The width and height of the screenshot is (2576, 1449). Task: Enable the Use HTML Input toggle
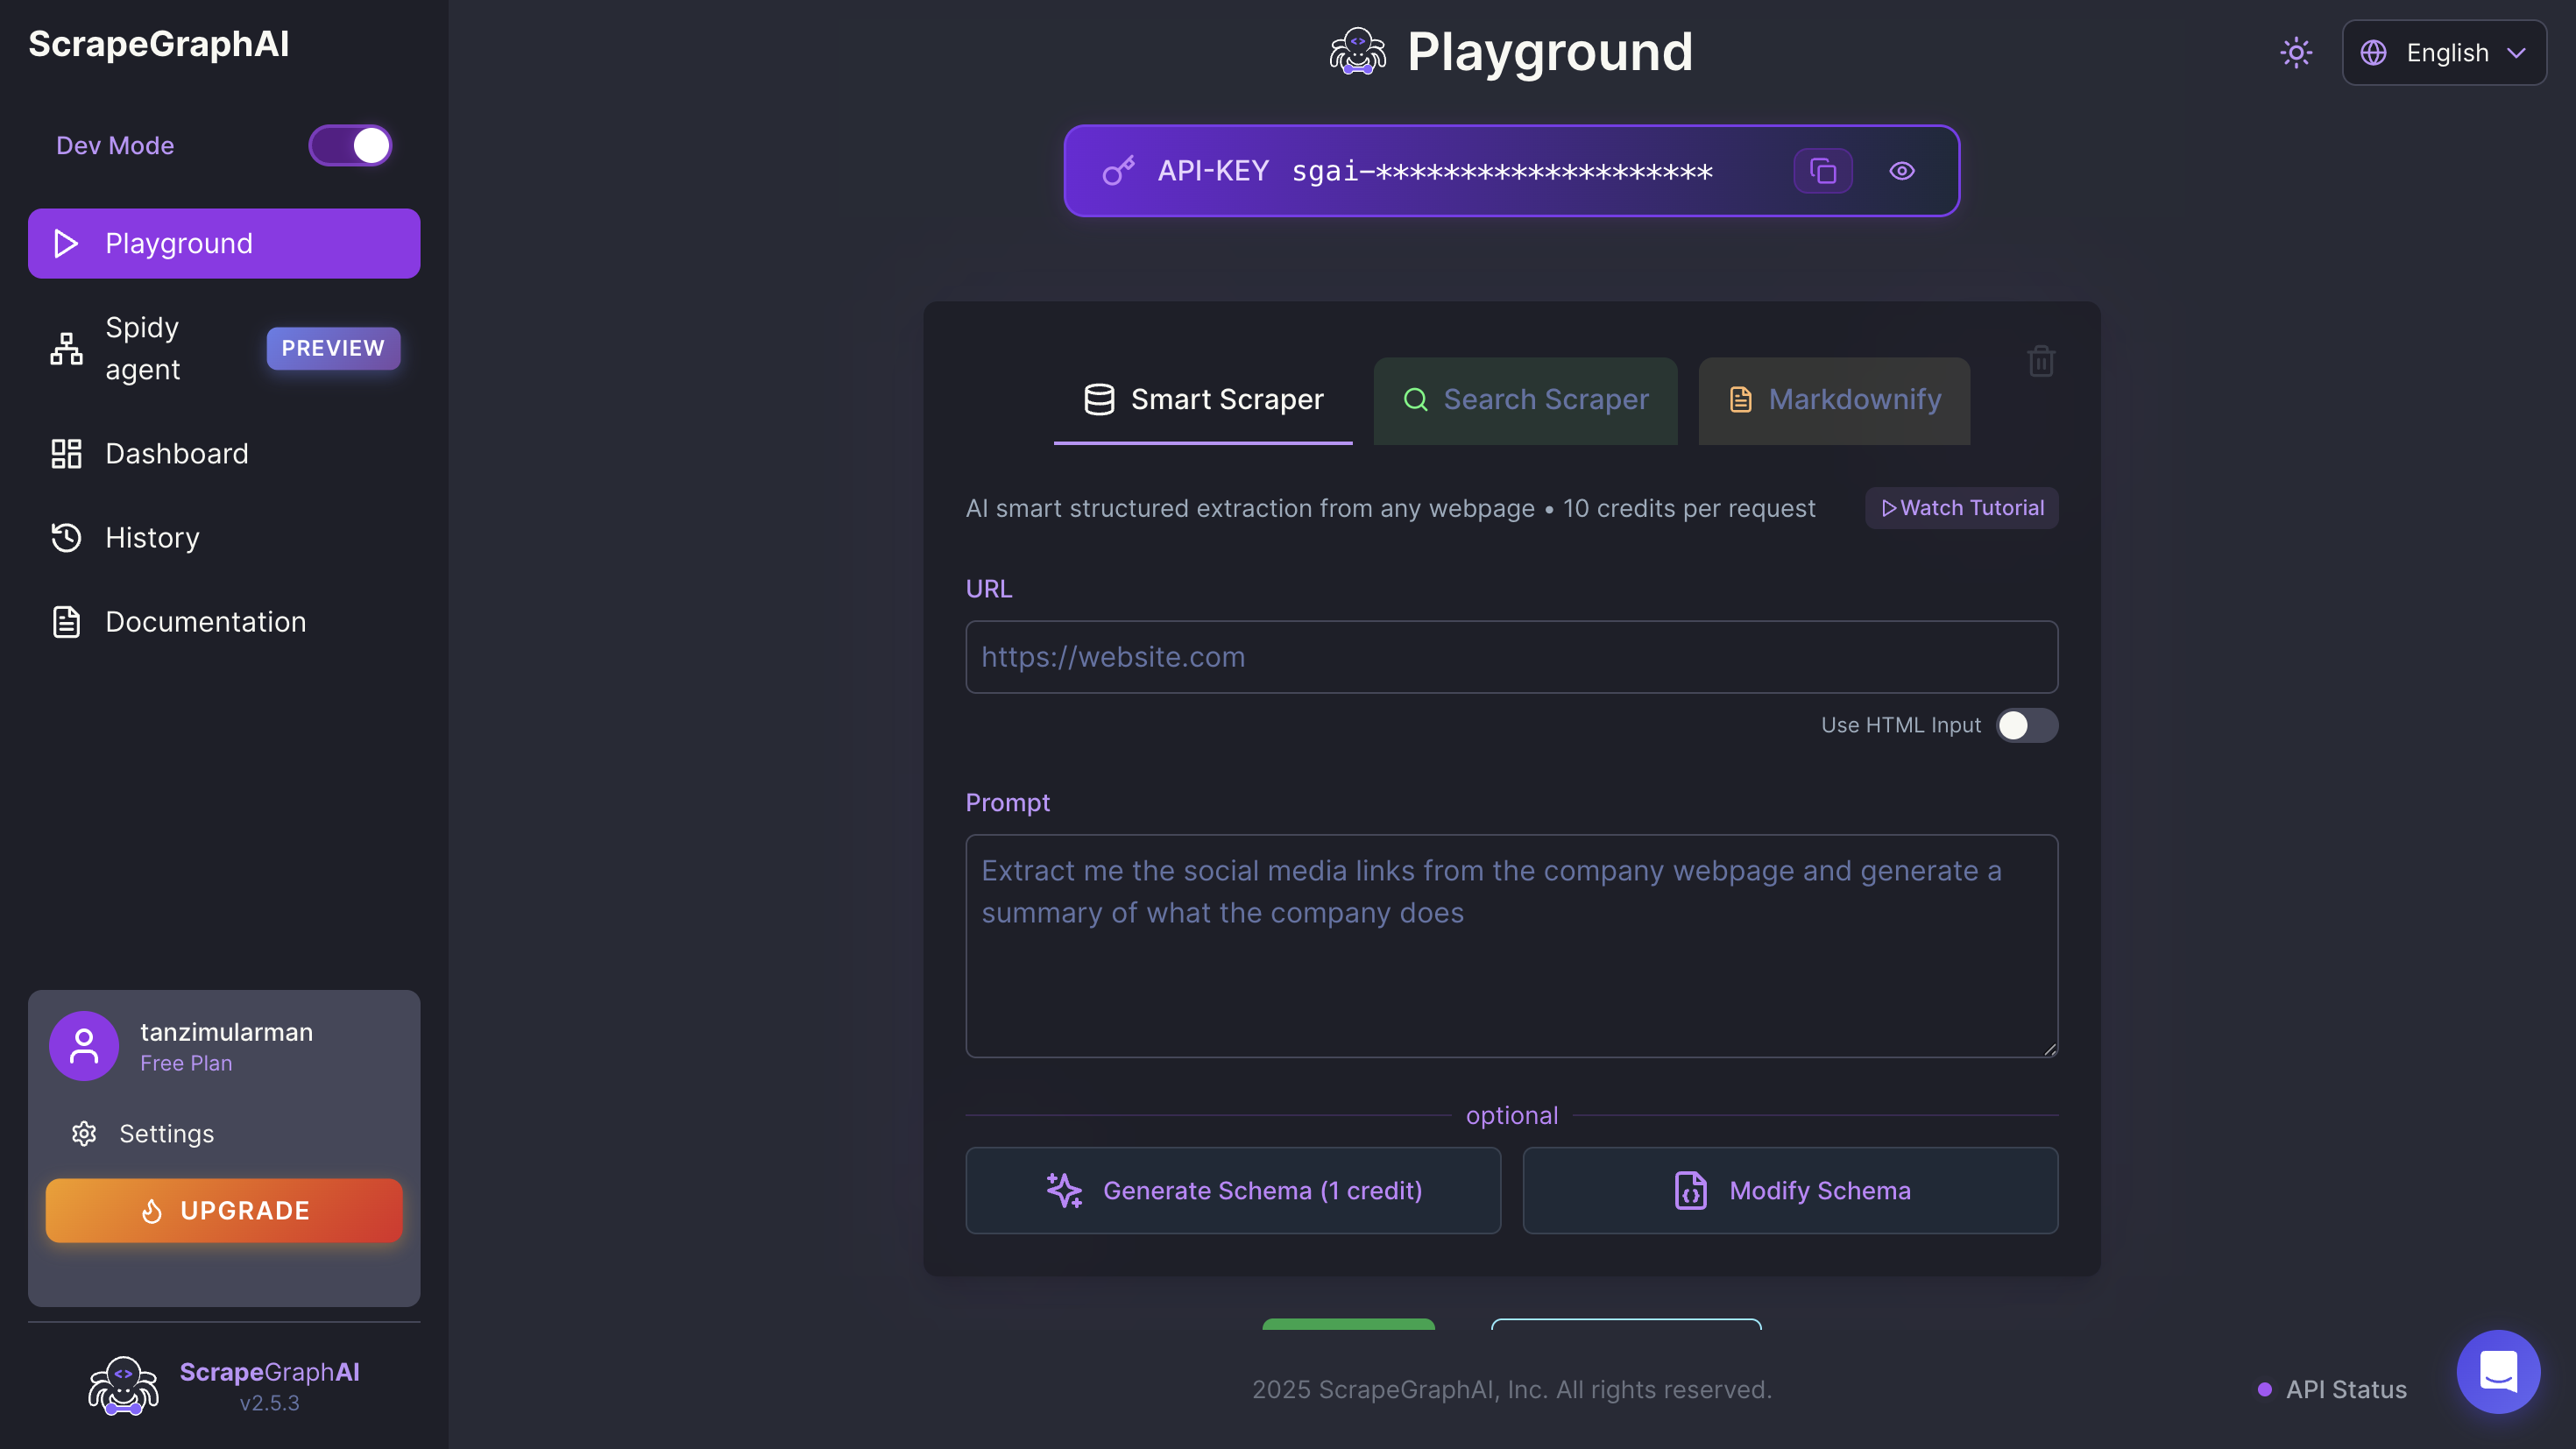point(2026,725)
